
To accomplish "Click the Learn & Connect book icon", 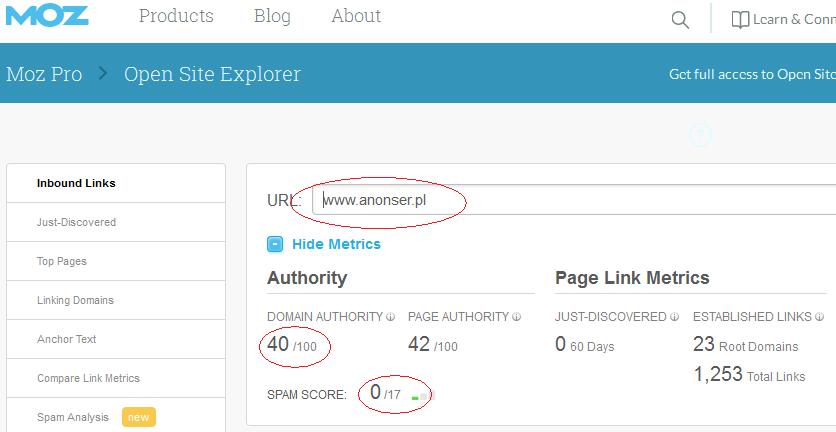I will [x=740, y=20].
